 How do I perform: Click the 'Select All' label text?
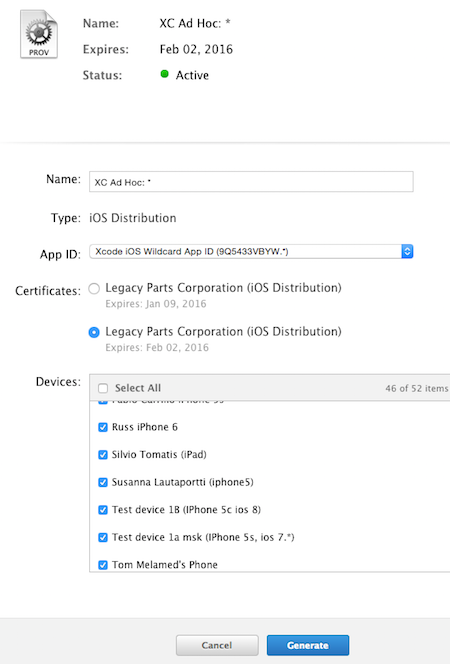138,388
